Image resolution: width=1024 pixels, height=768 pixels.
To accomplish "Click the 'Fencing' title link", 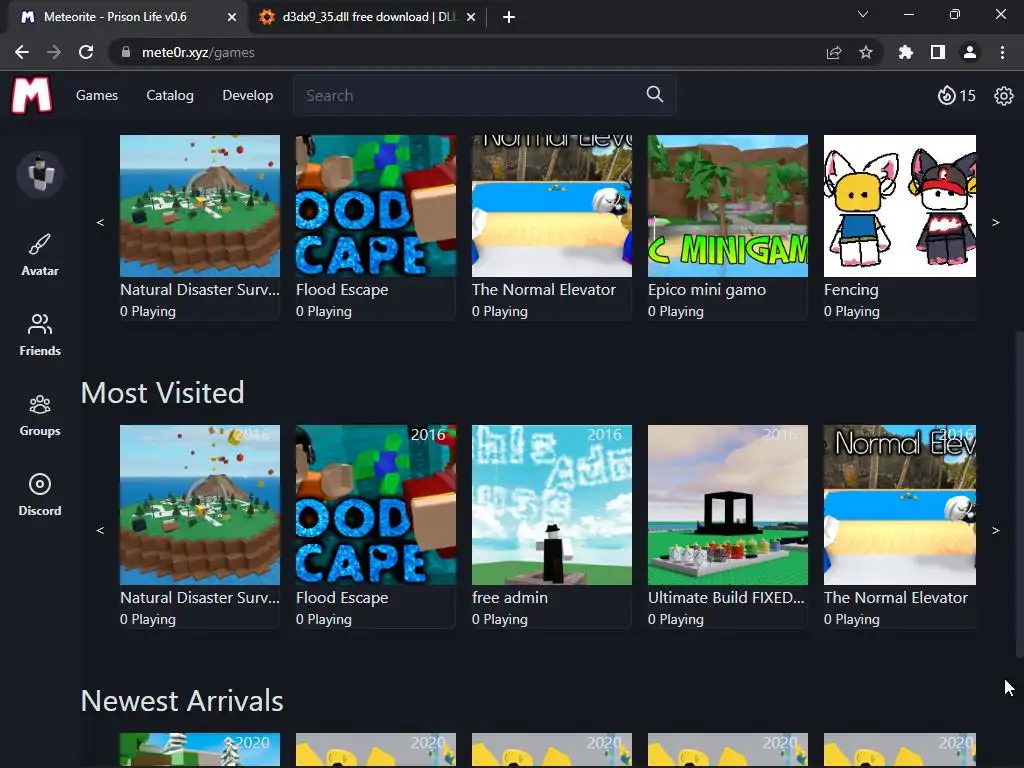I will pyautogui.click(x=851, y=289).
